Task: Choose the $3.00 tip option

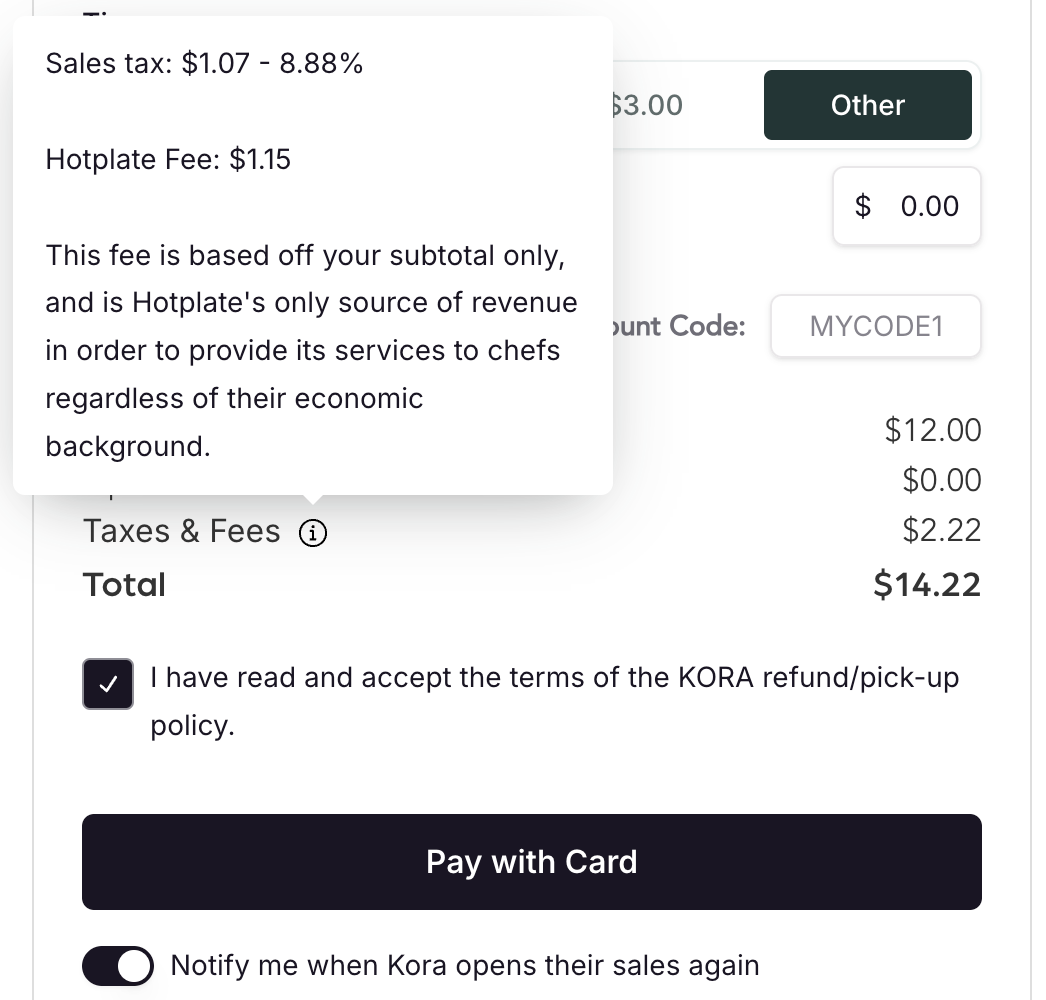Action: (650, 105)
